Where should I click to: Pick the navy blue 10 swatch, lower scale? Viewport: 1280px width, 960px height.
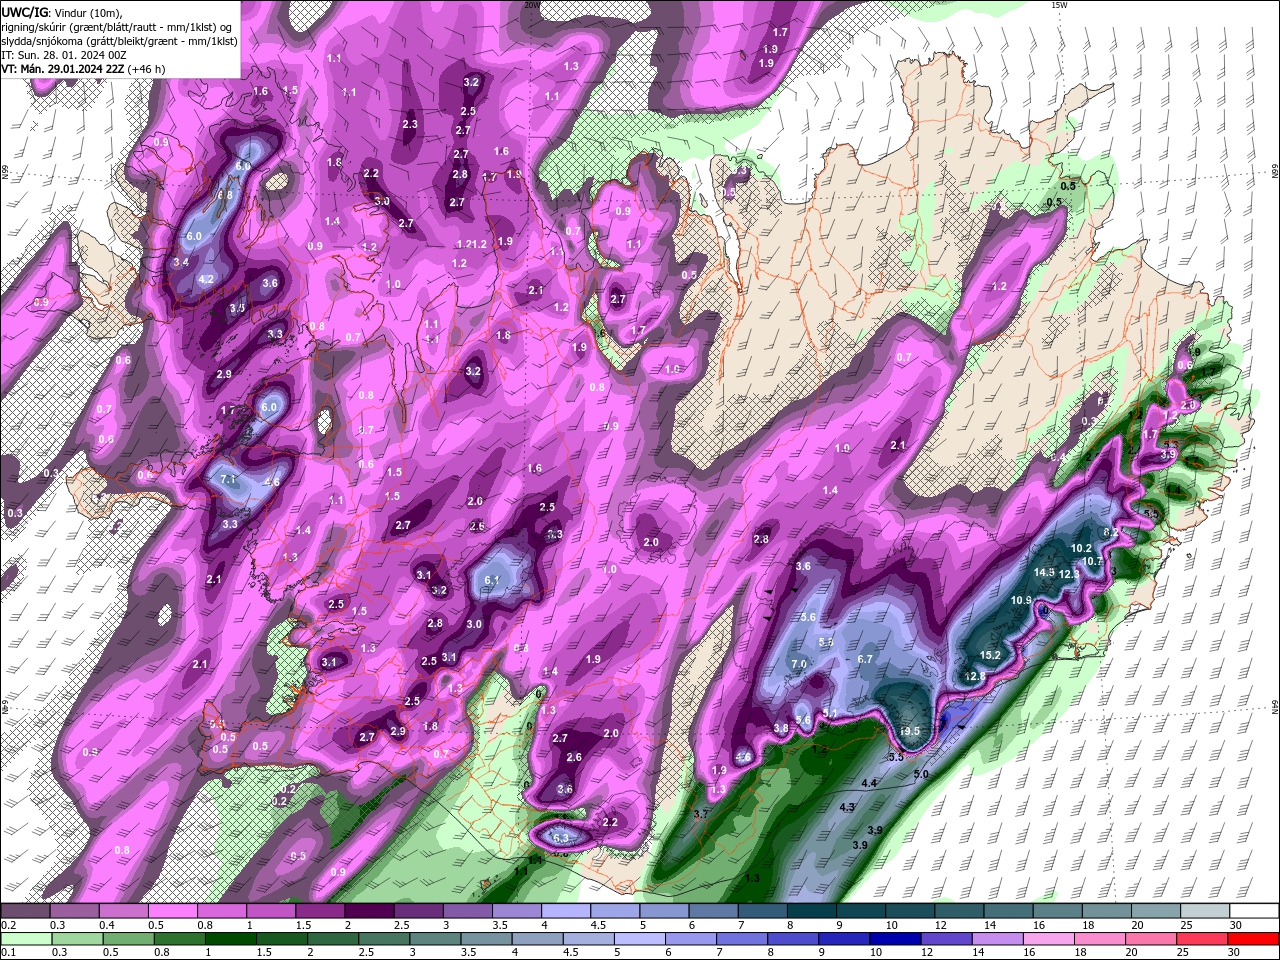click(x=893, y=939)
